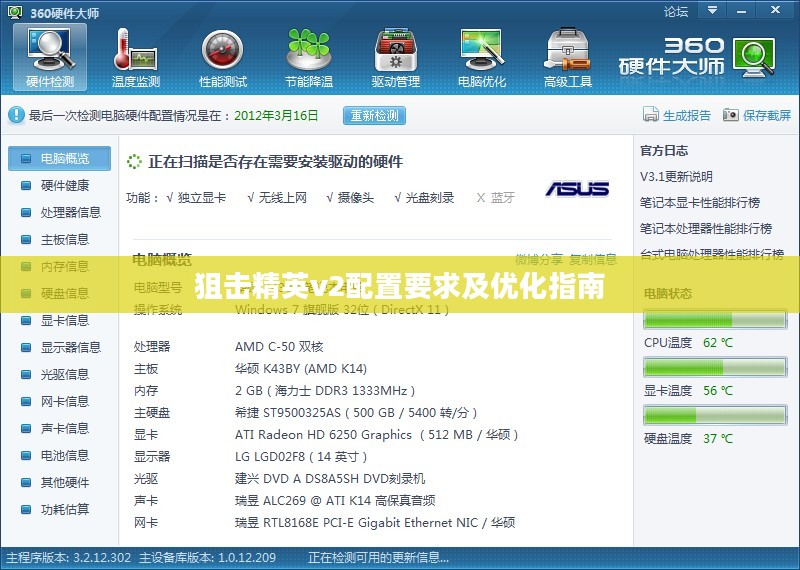Click 正在检测可用的更新信息 status text

point(379,558)
